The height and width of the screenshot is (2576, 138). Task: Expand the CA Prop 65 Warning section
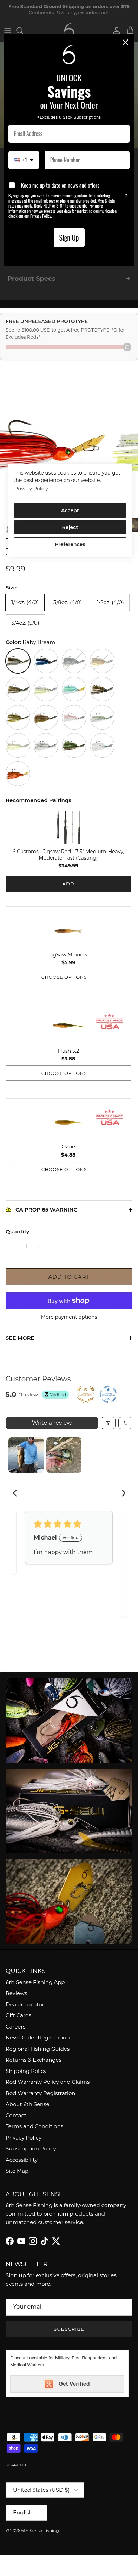[69, 1209]
